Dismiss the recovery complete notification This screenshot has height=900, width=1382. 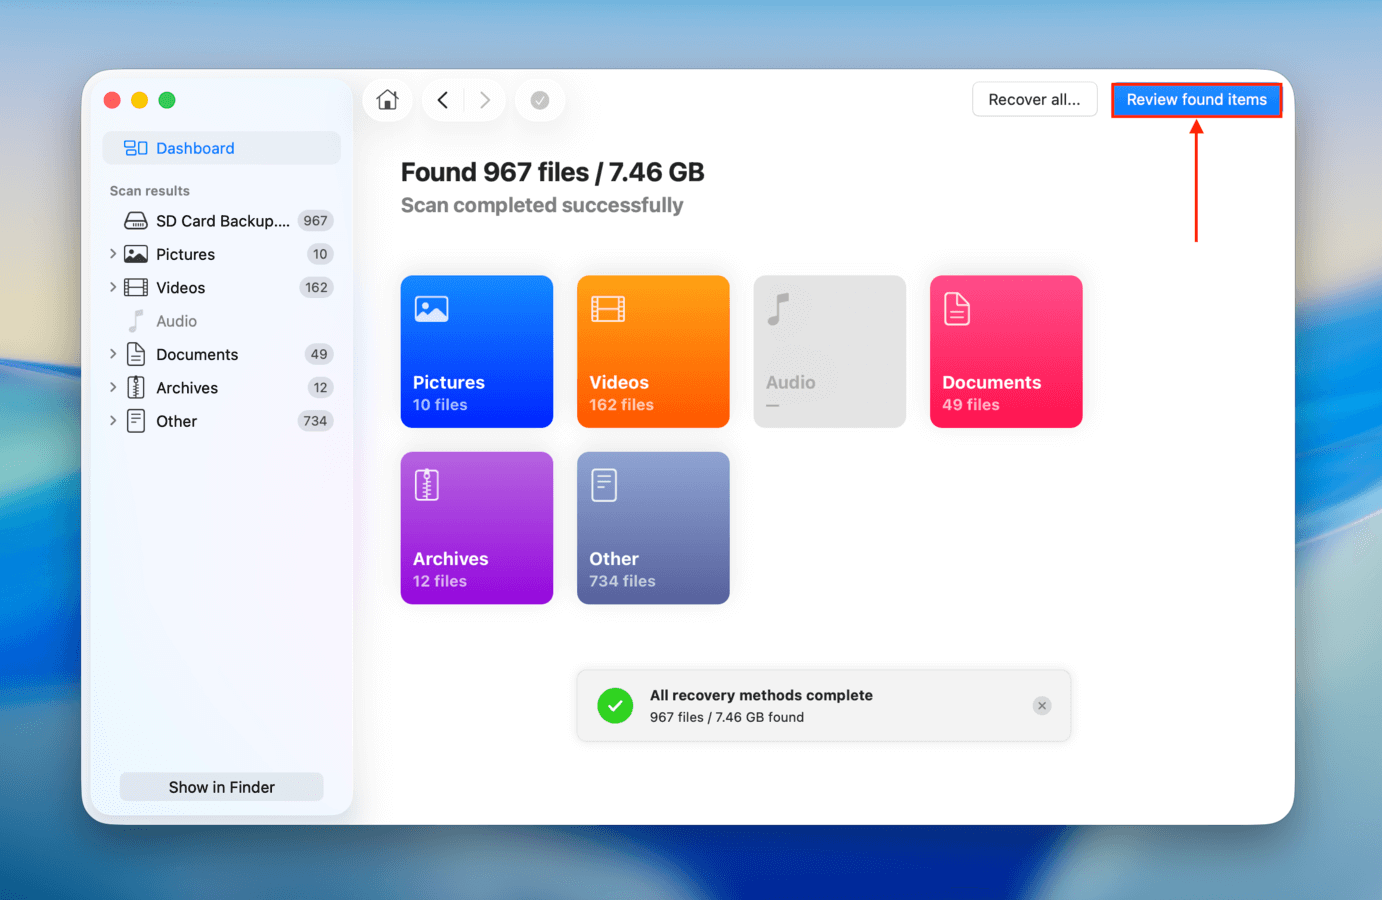[1042, 705]
